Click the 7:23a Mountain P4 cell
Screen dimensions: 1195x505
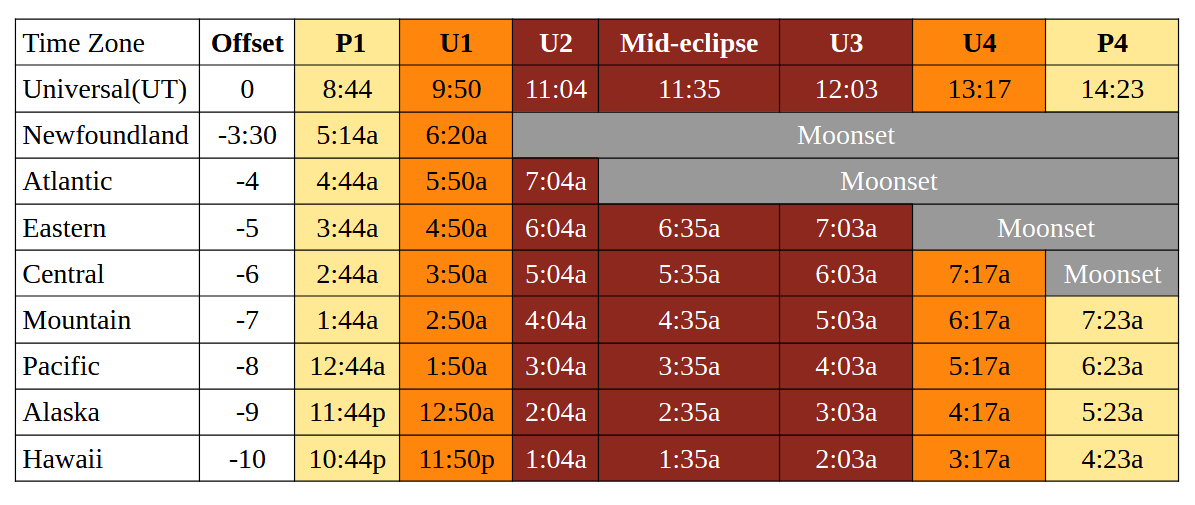pyautogui.click(x=1112, y=320)
